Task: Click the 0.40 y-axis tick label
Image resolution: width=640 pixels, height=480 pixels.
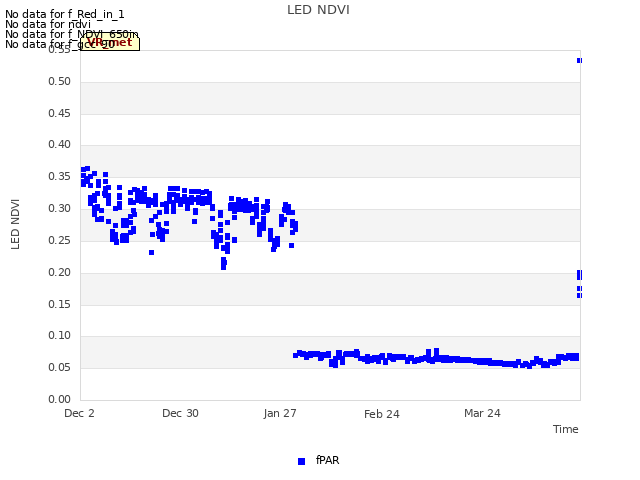Action: click(59, 144)
